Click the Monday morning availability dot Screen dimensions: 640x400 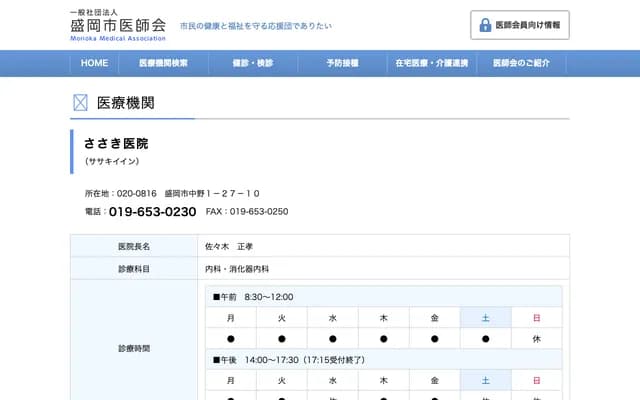pyautogui.click(x=231, y=339)
